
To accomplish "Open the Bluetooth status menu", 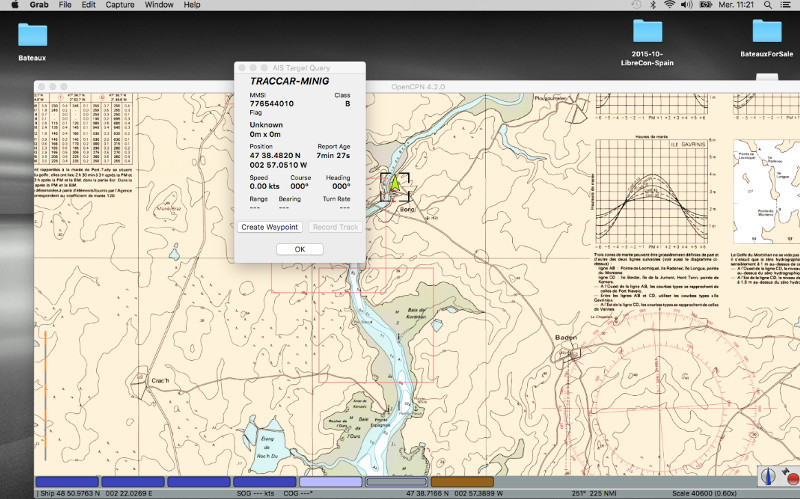I will [653, 5].
